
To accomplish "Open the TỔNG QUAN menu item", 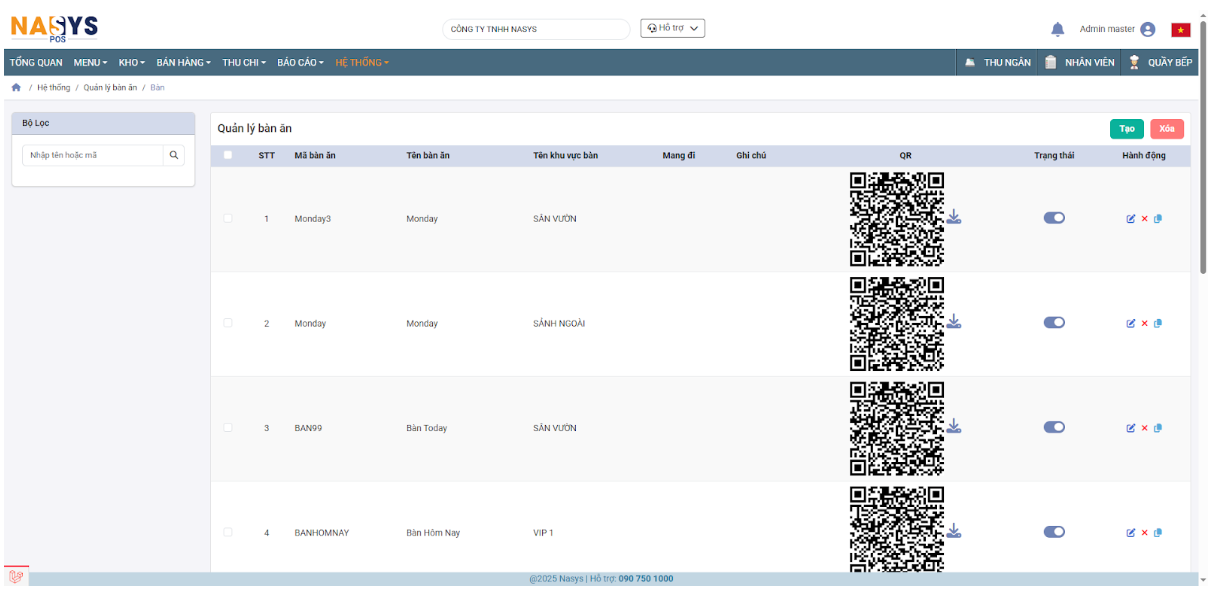I will click(36, 63).
